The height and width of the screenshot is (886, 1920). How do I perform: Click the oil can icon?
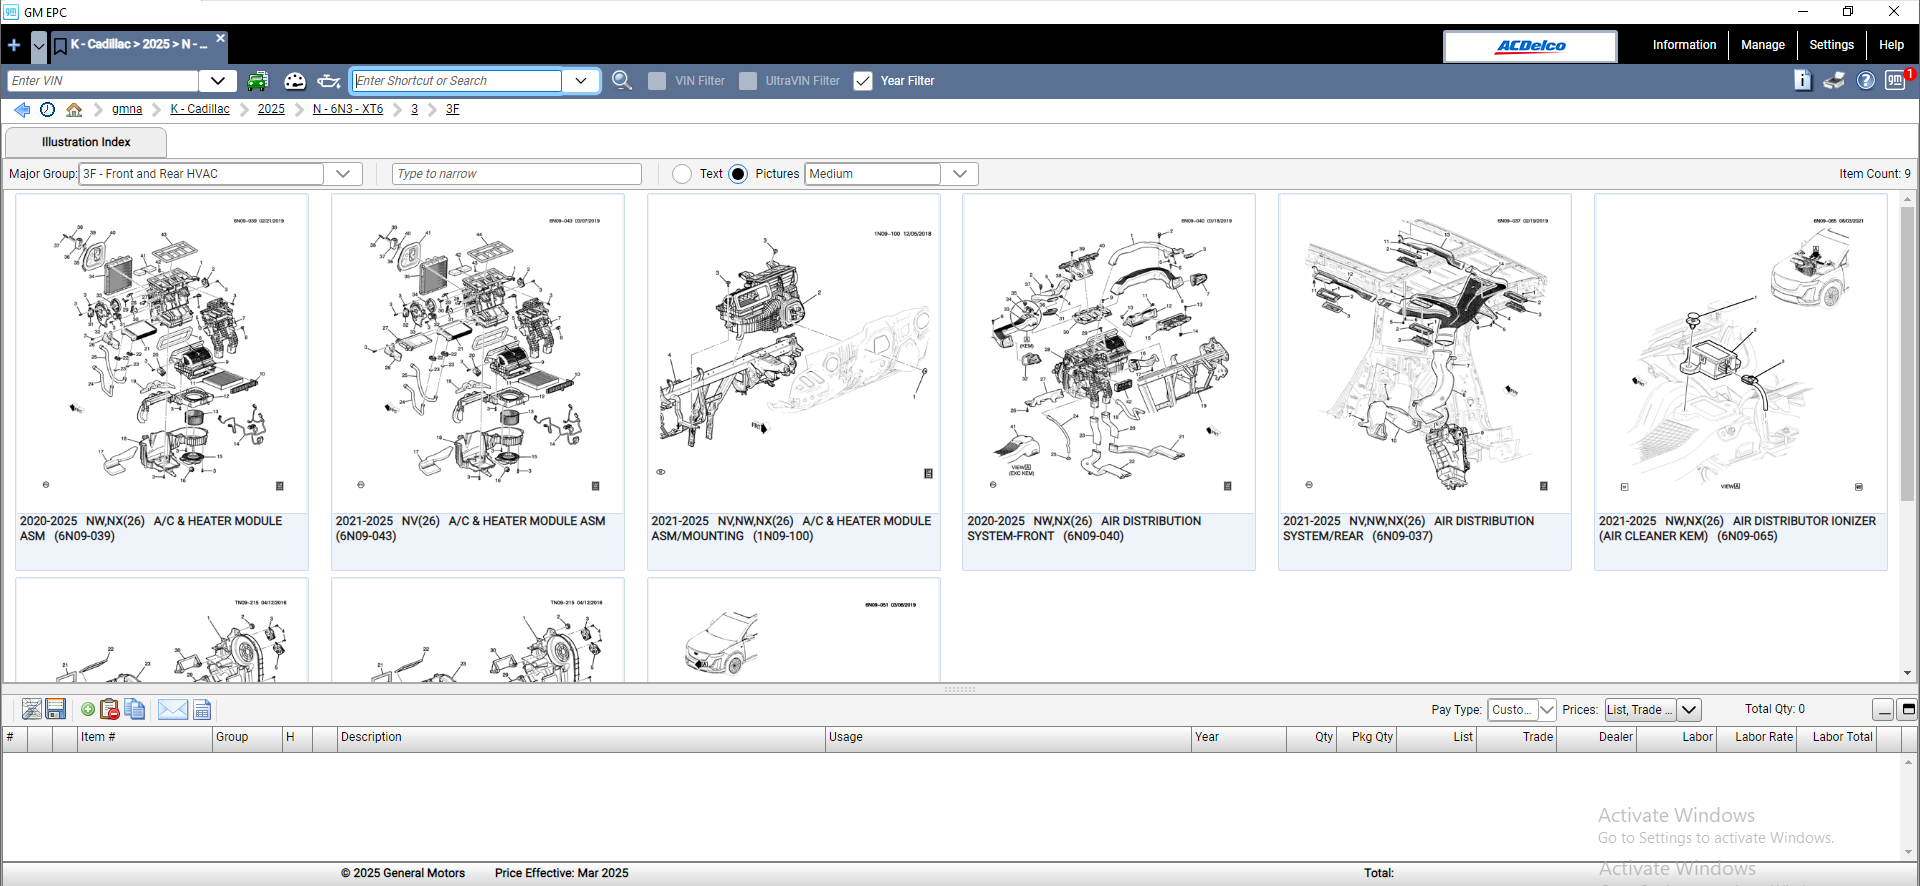click(329, 81)
